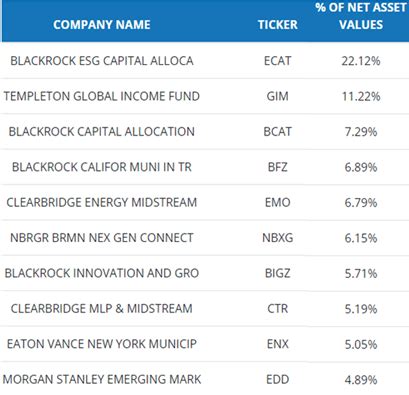The width and height of the screenshot is (409, 395).
Task: Click the NBXG ticker
Action: 278,238
